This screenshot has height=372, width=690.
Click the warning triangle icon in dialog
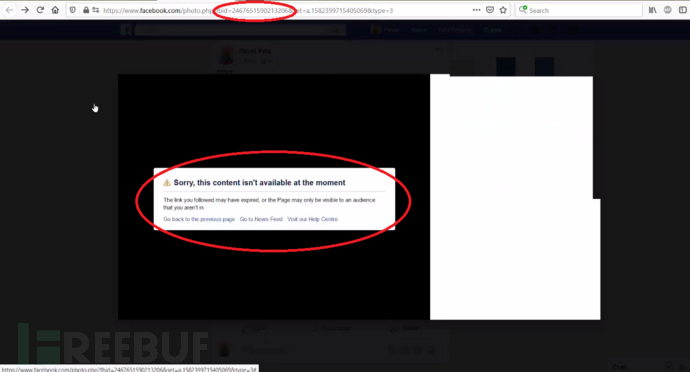point(167,183)
